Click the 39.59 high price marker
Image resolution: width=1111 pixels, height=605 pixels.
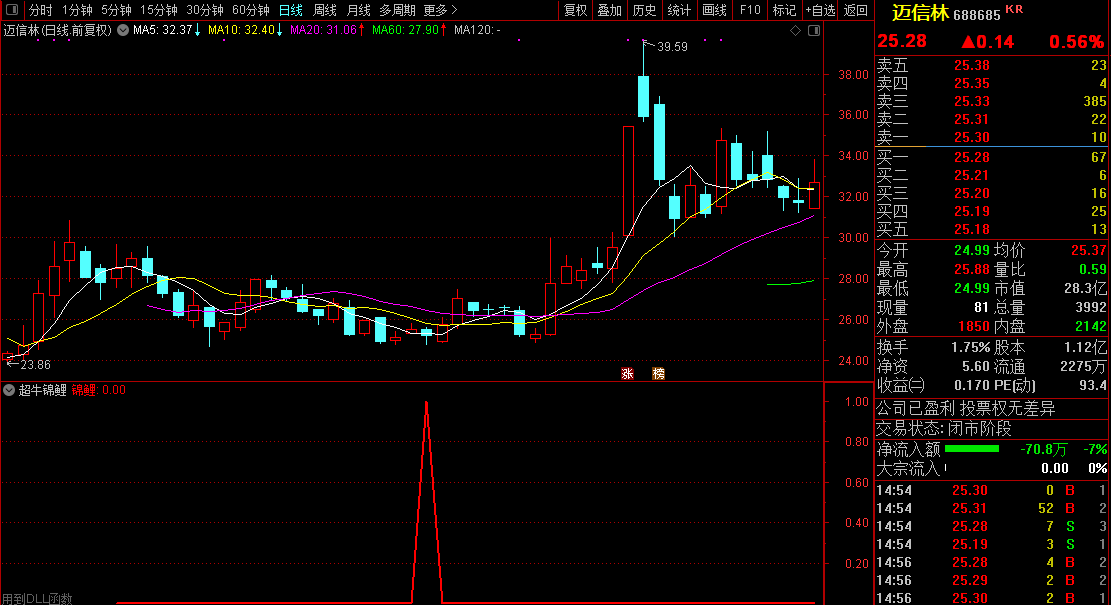[672, 46]
